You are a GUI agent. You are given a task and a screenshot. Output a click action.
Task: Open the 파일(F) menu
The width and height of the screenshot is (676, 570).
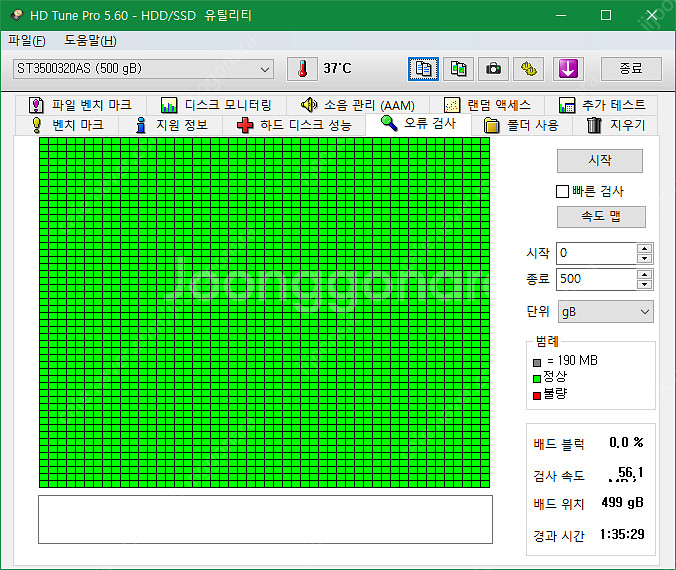tap(27, 41)
